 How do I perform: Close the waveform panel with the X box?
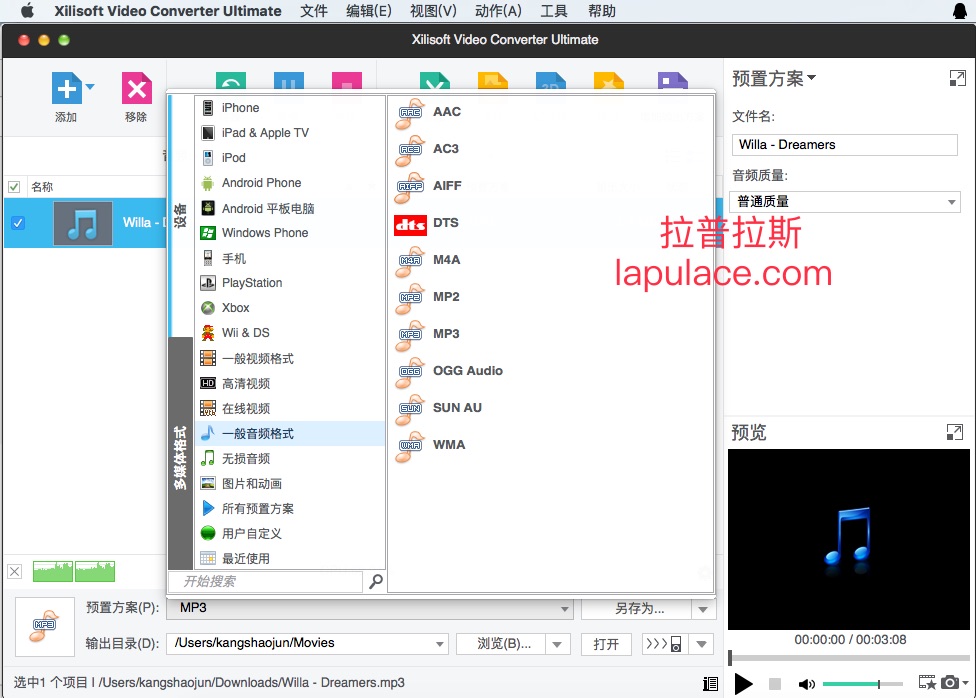click(x=15, y=572)
